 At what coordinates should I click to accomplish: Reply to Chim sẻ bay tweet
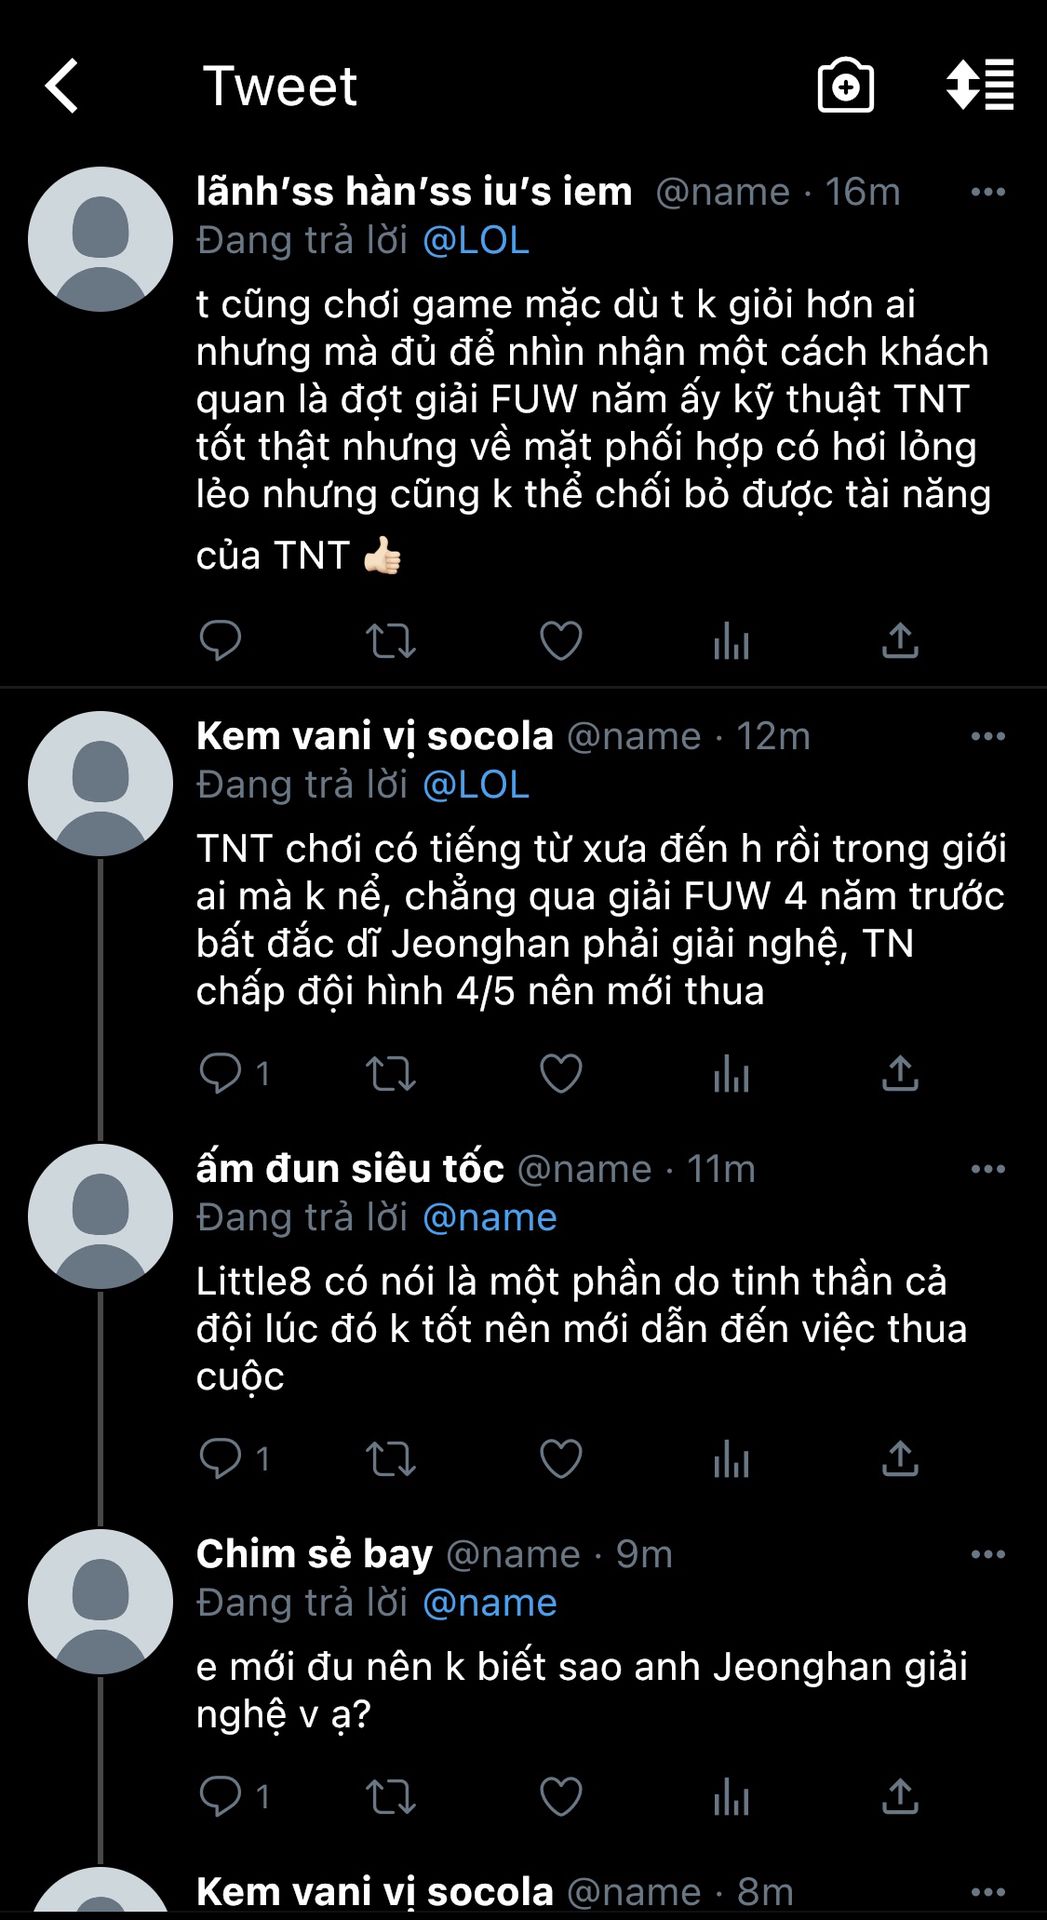pyautogui.click(x=220, y=1797)
